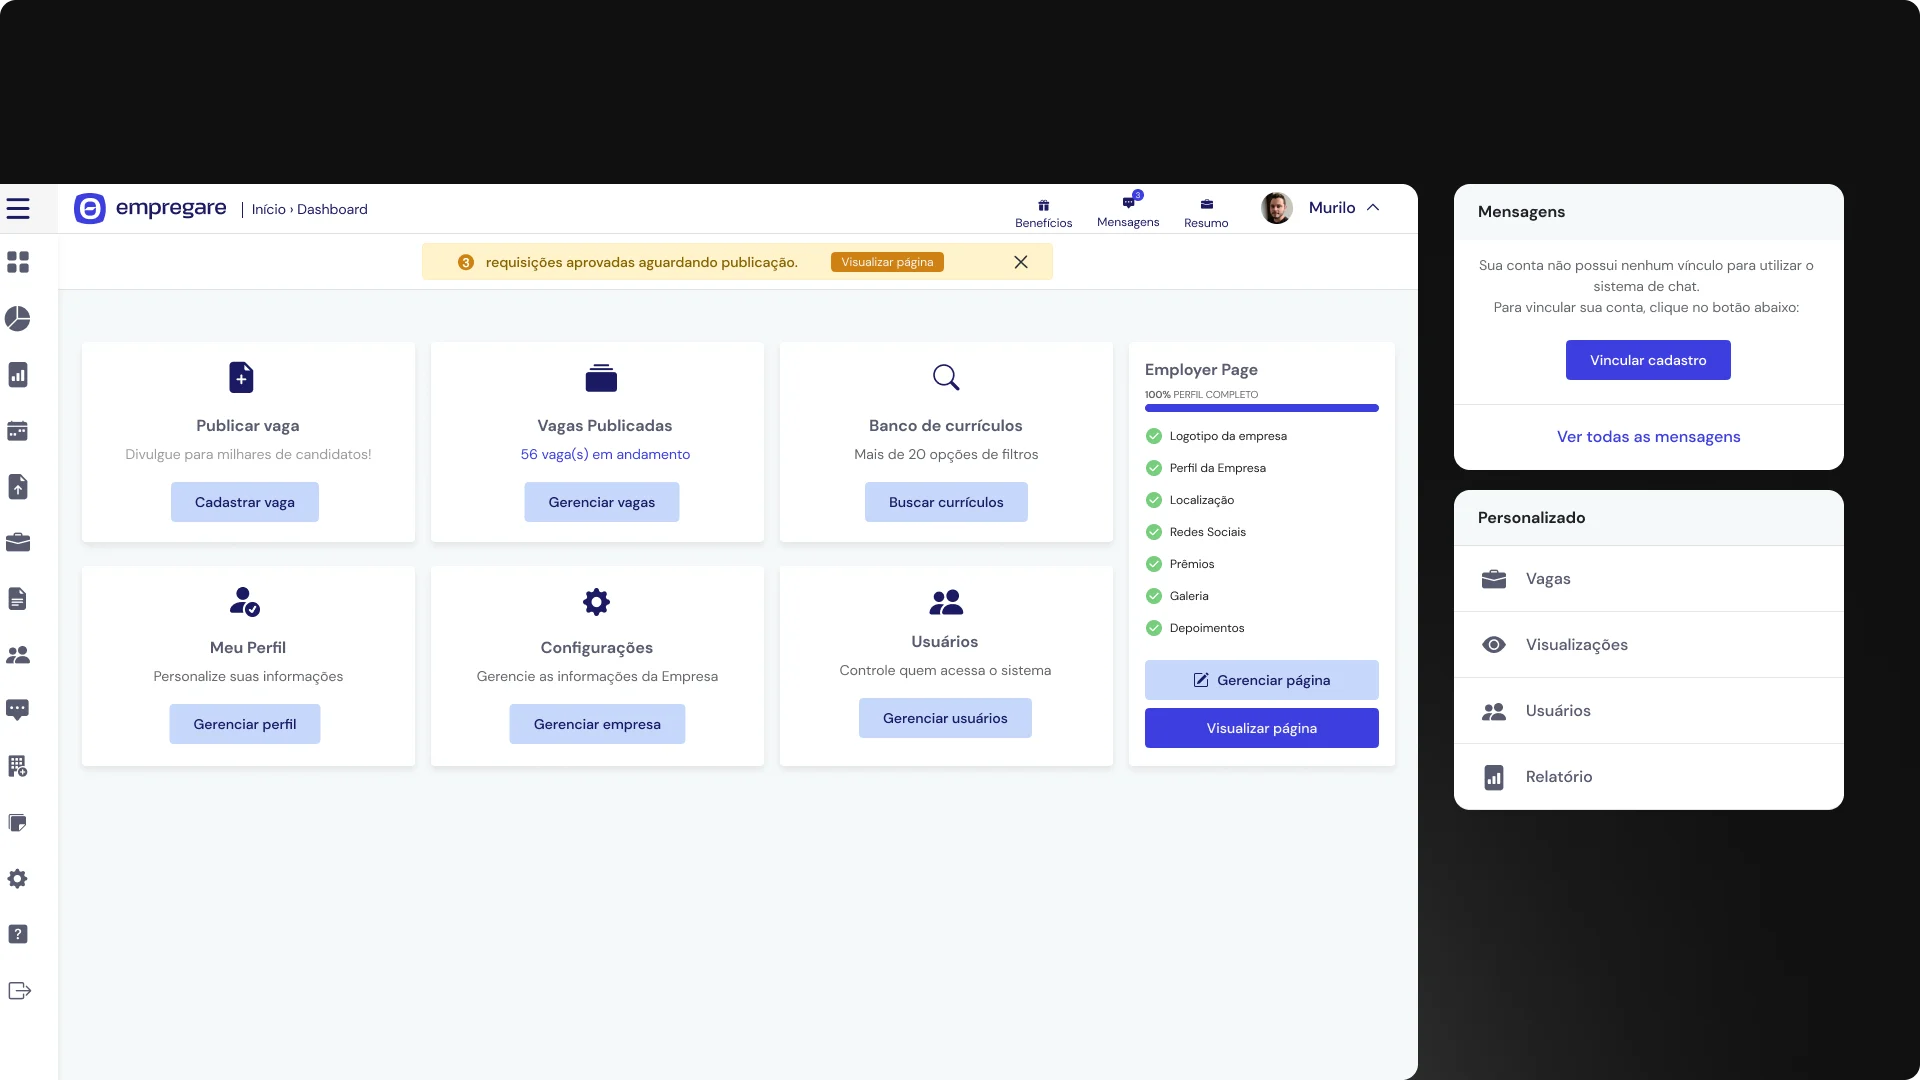Image resolution: width=1920 pixels, height=1080 pixels.
Task: Click the Employer Page progress bar
Action: pyautogui.click(x=1261, y=408)
